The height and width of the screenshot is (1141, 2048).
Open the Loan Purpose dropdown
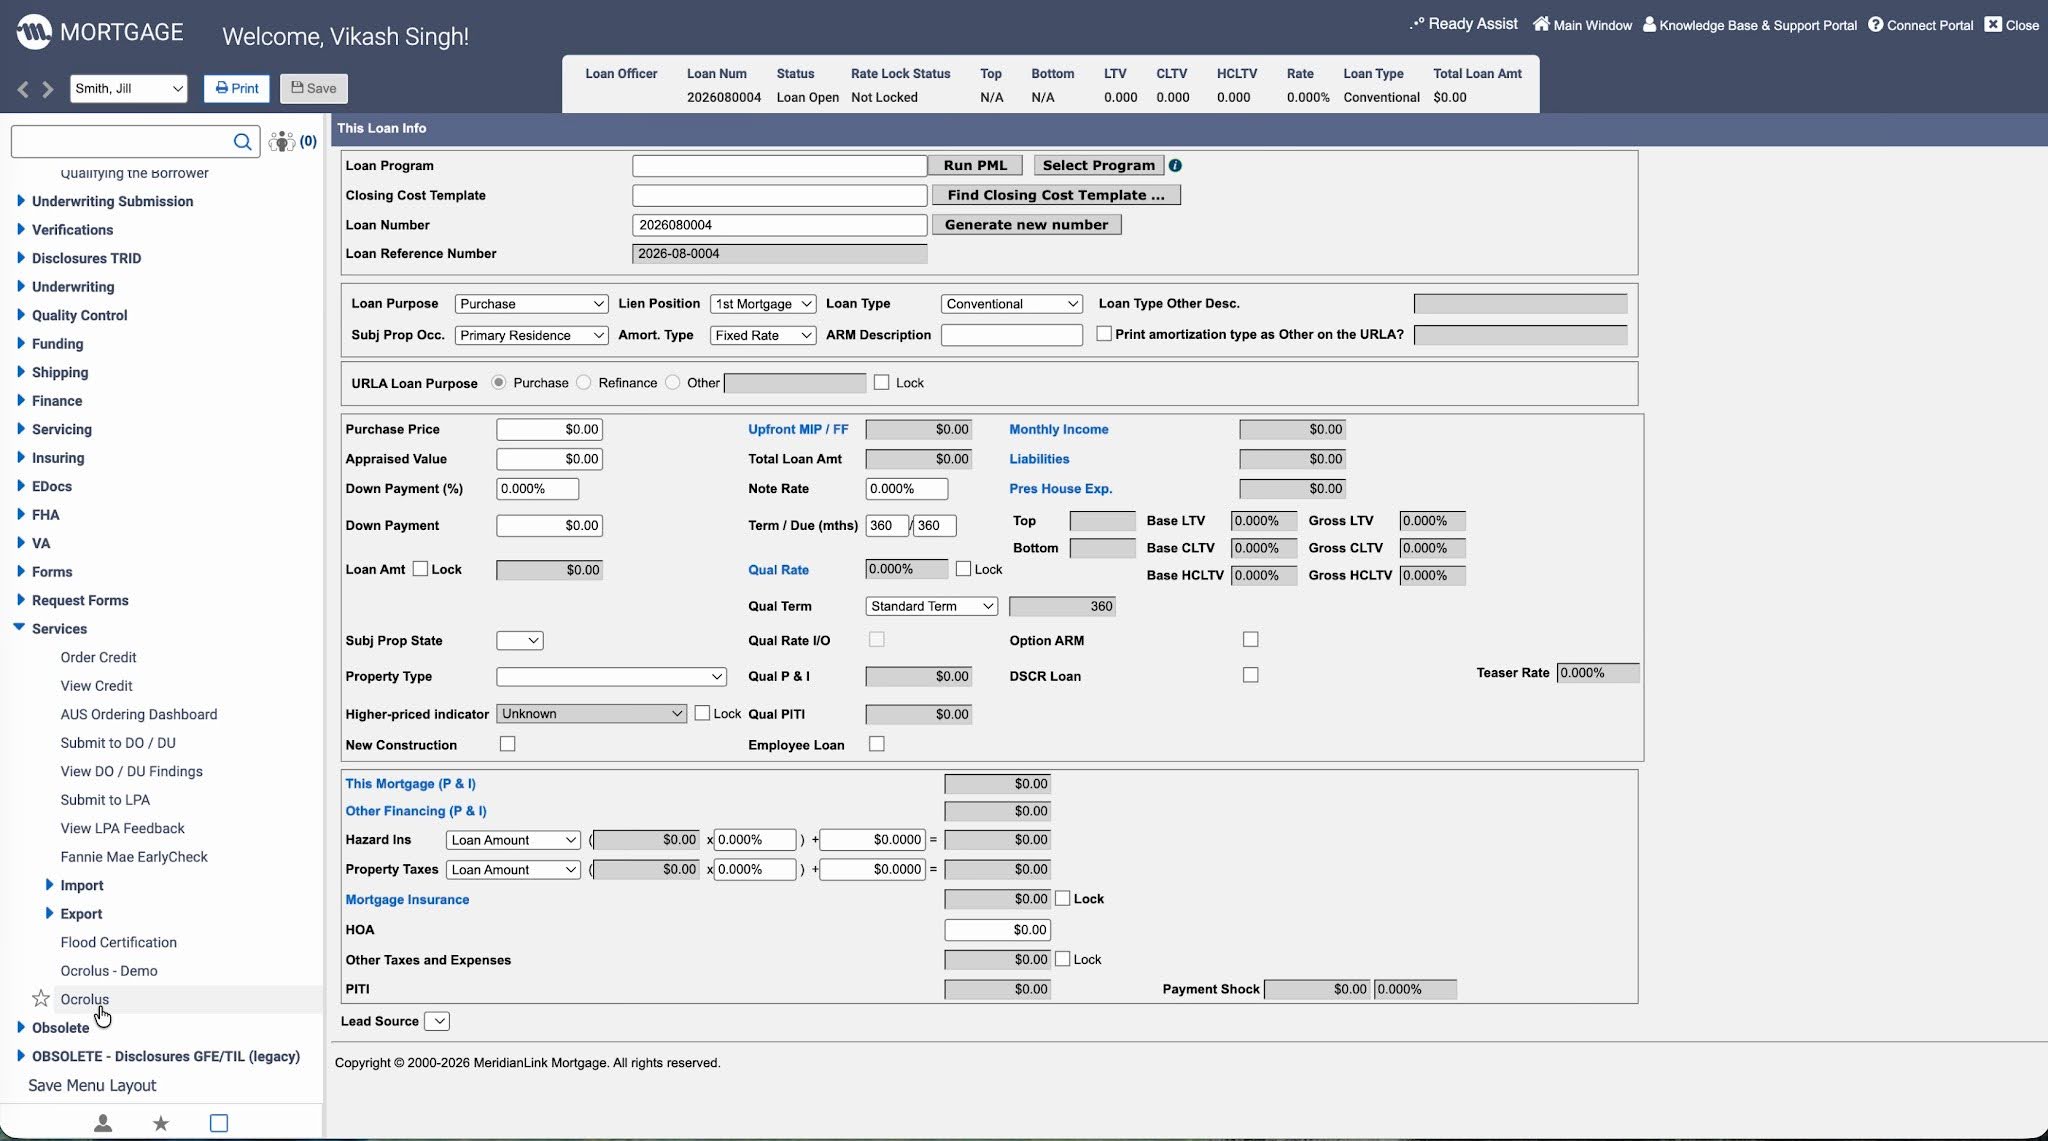point(531,304)
